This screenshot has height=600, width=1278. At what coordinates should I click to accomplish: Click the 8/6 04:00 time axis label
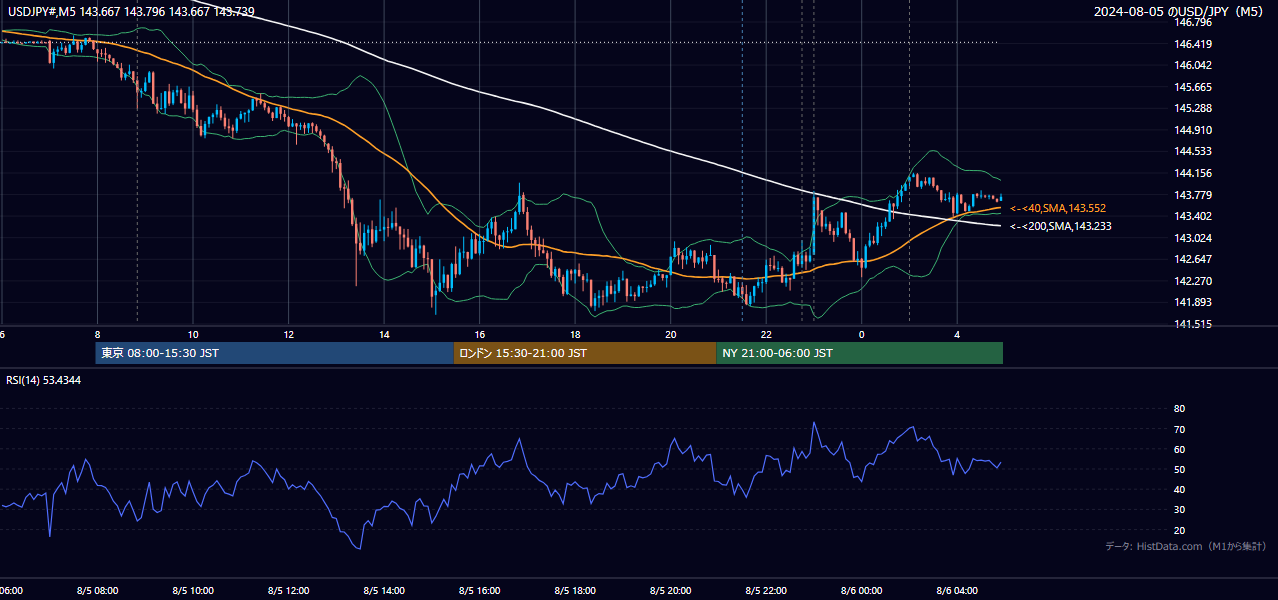pyautogui.click(x=957, y=590)
